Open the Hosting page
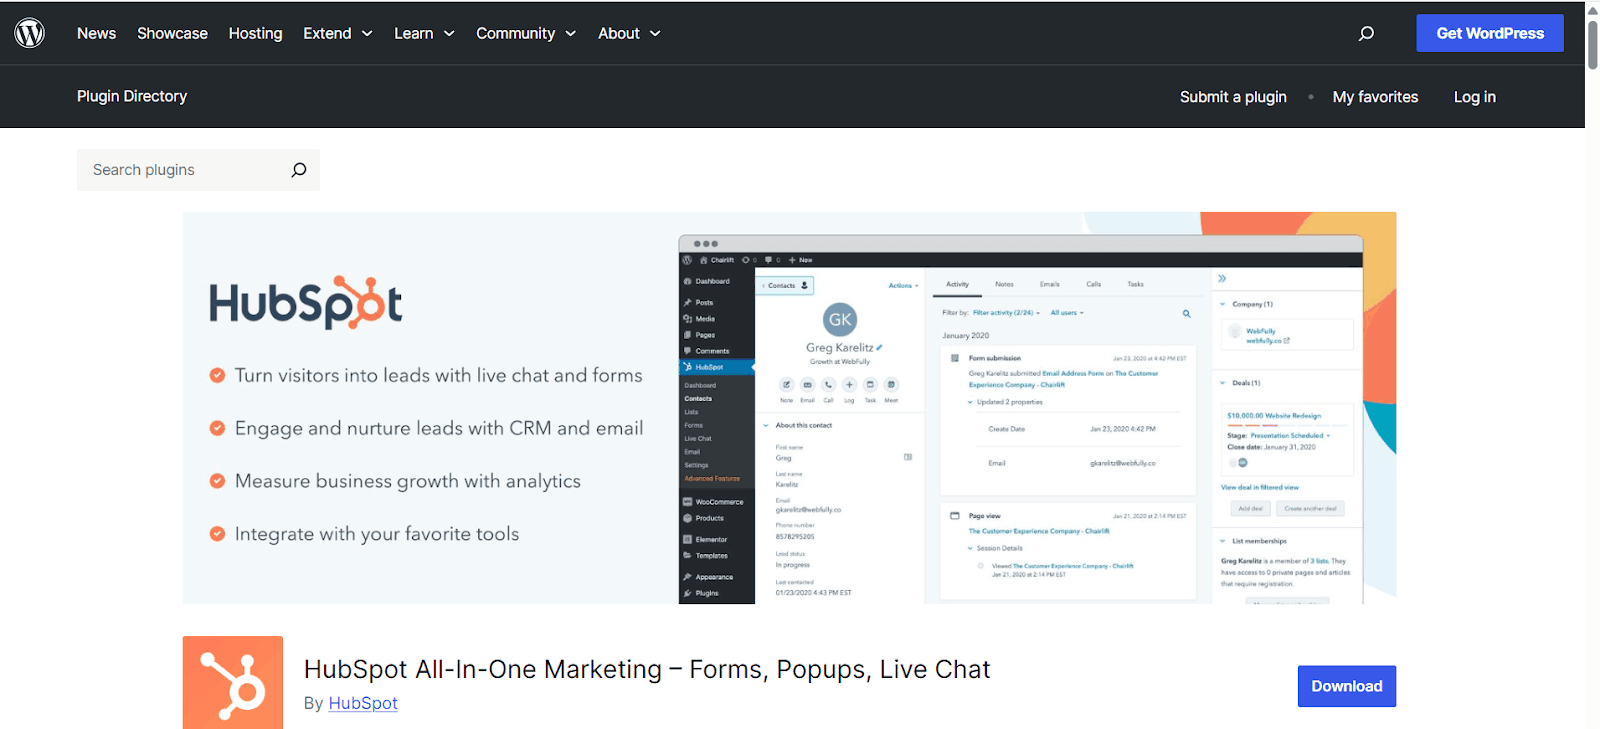Screen dimensions: 1600x729 point(255,33)
